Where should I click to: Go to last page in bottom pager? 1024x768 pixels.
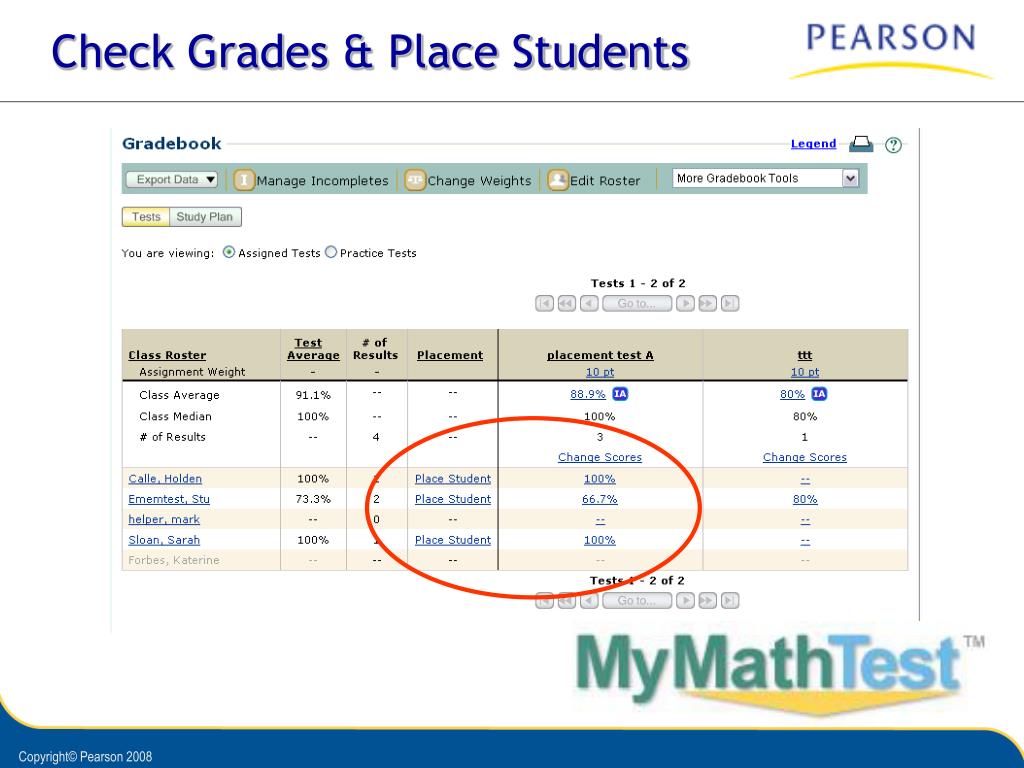(730, 601)
